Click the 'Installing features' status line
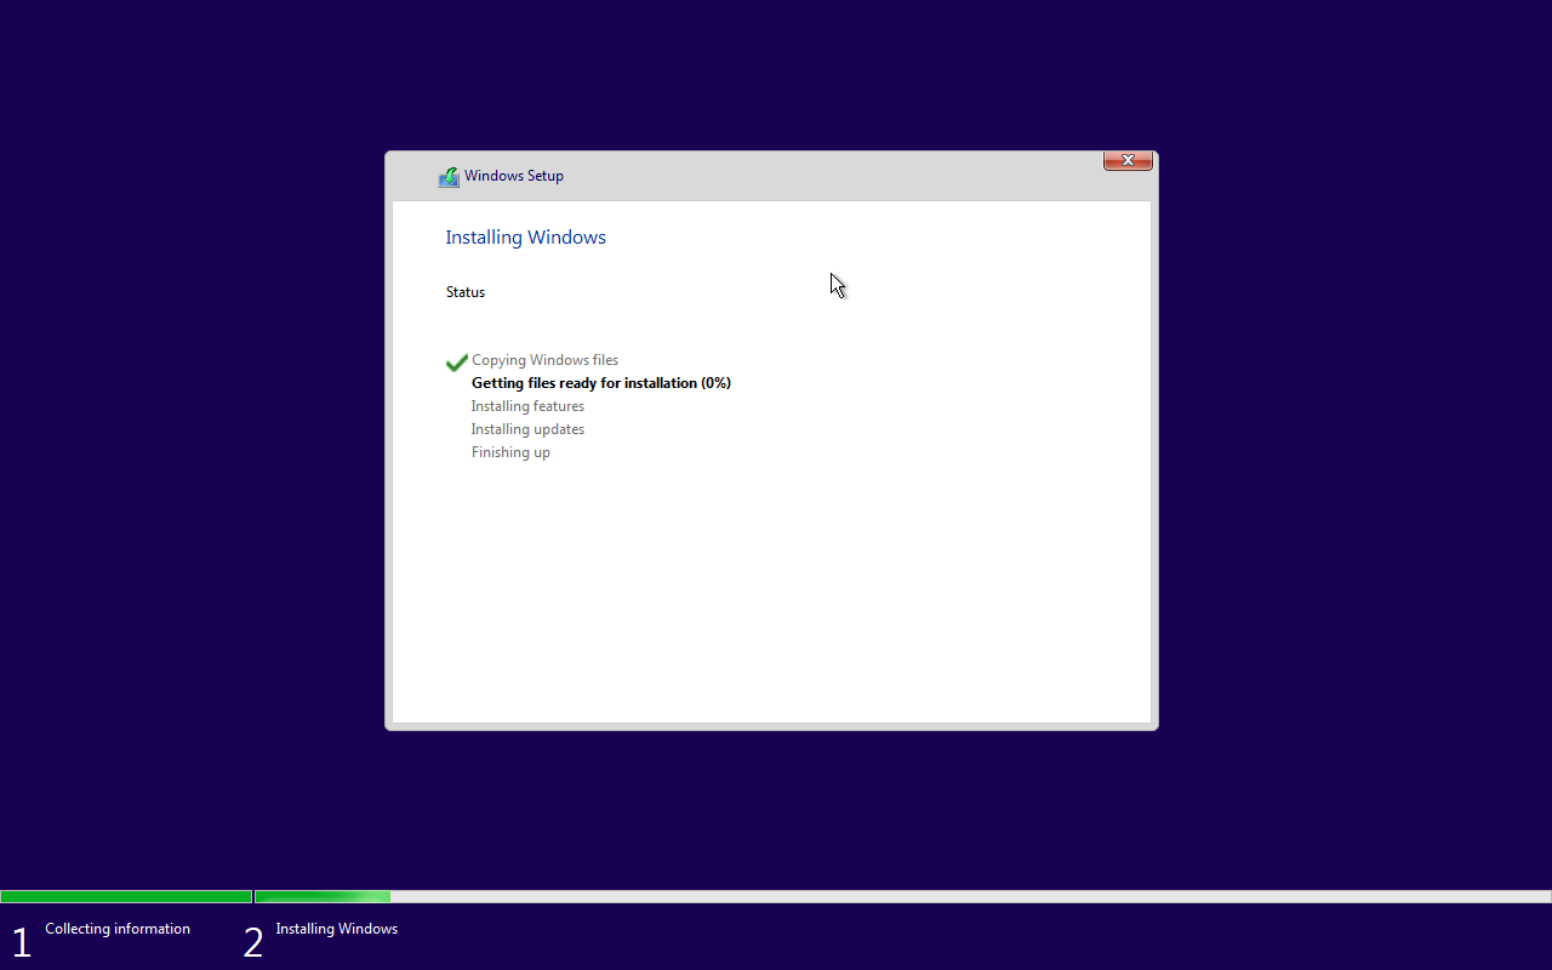Screen dimensions: 1552x970 [x=527, y=406]
